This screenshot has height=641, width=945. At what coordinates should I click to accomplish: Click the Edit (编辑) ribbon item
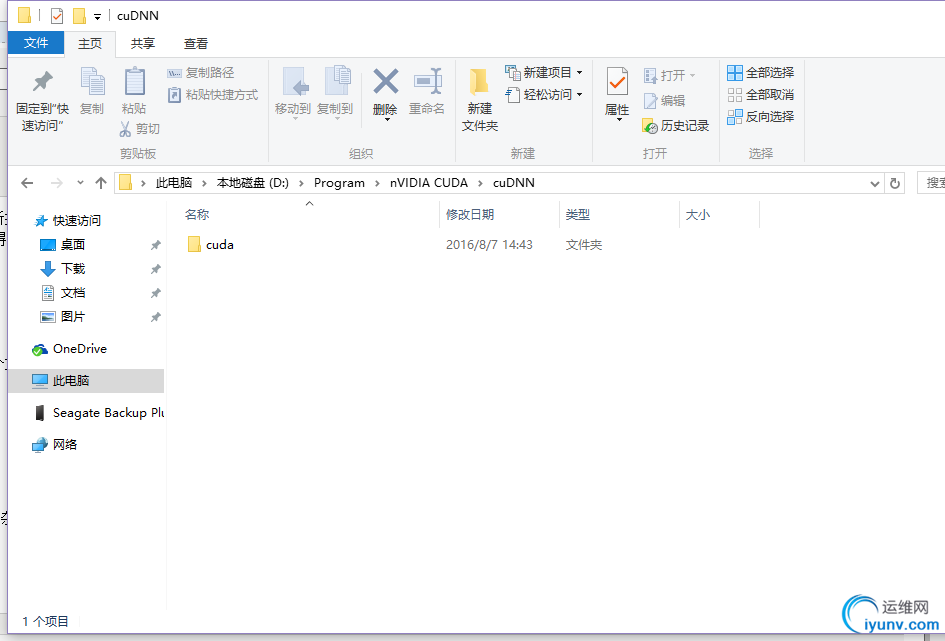coord(664,101)
